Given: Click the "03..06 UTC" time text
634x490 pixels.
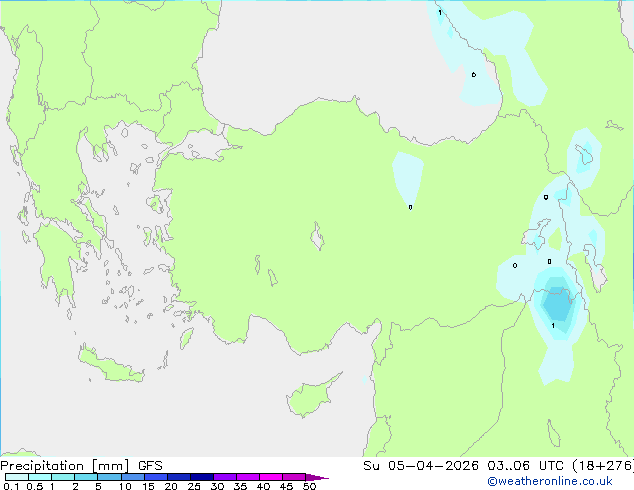Looking at the screenshot, I should 525,466.
